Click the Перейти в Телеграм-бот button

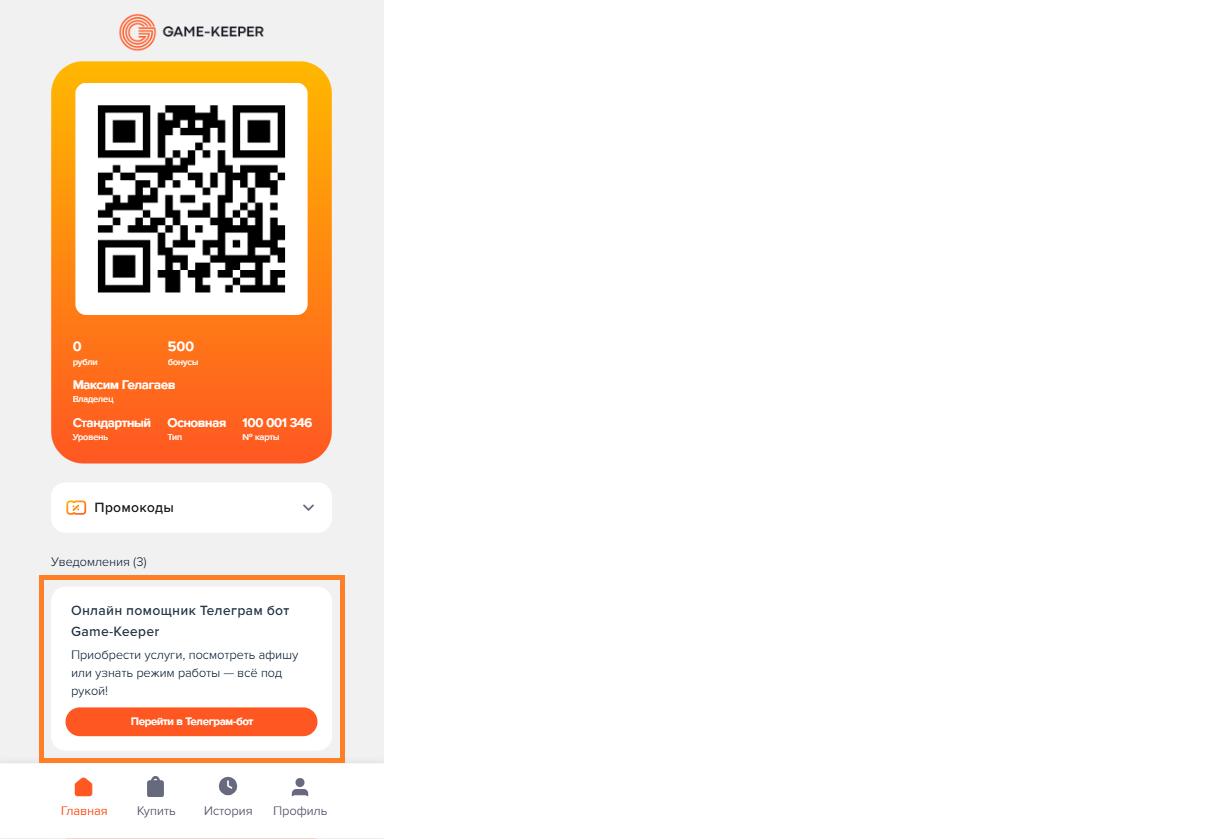(x=191, y=722)
